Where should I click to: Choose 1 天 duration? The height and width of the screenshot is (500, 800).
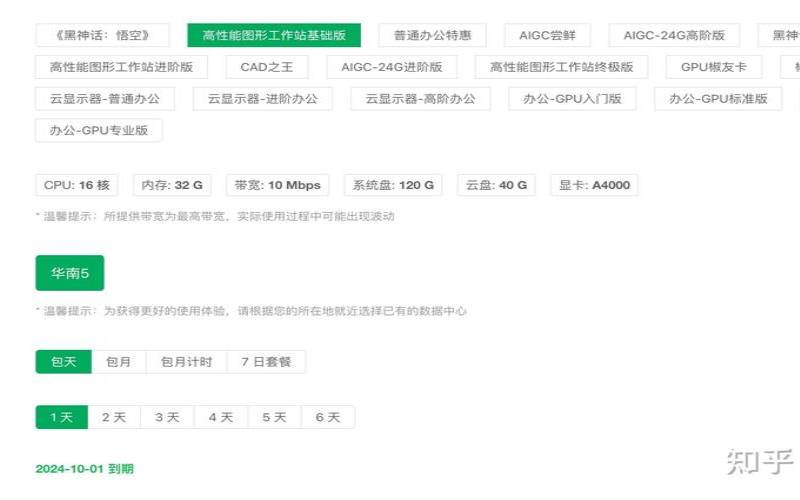click(62, 417)
